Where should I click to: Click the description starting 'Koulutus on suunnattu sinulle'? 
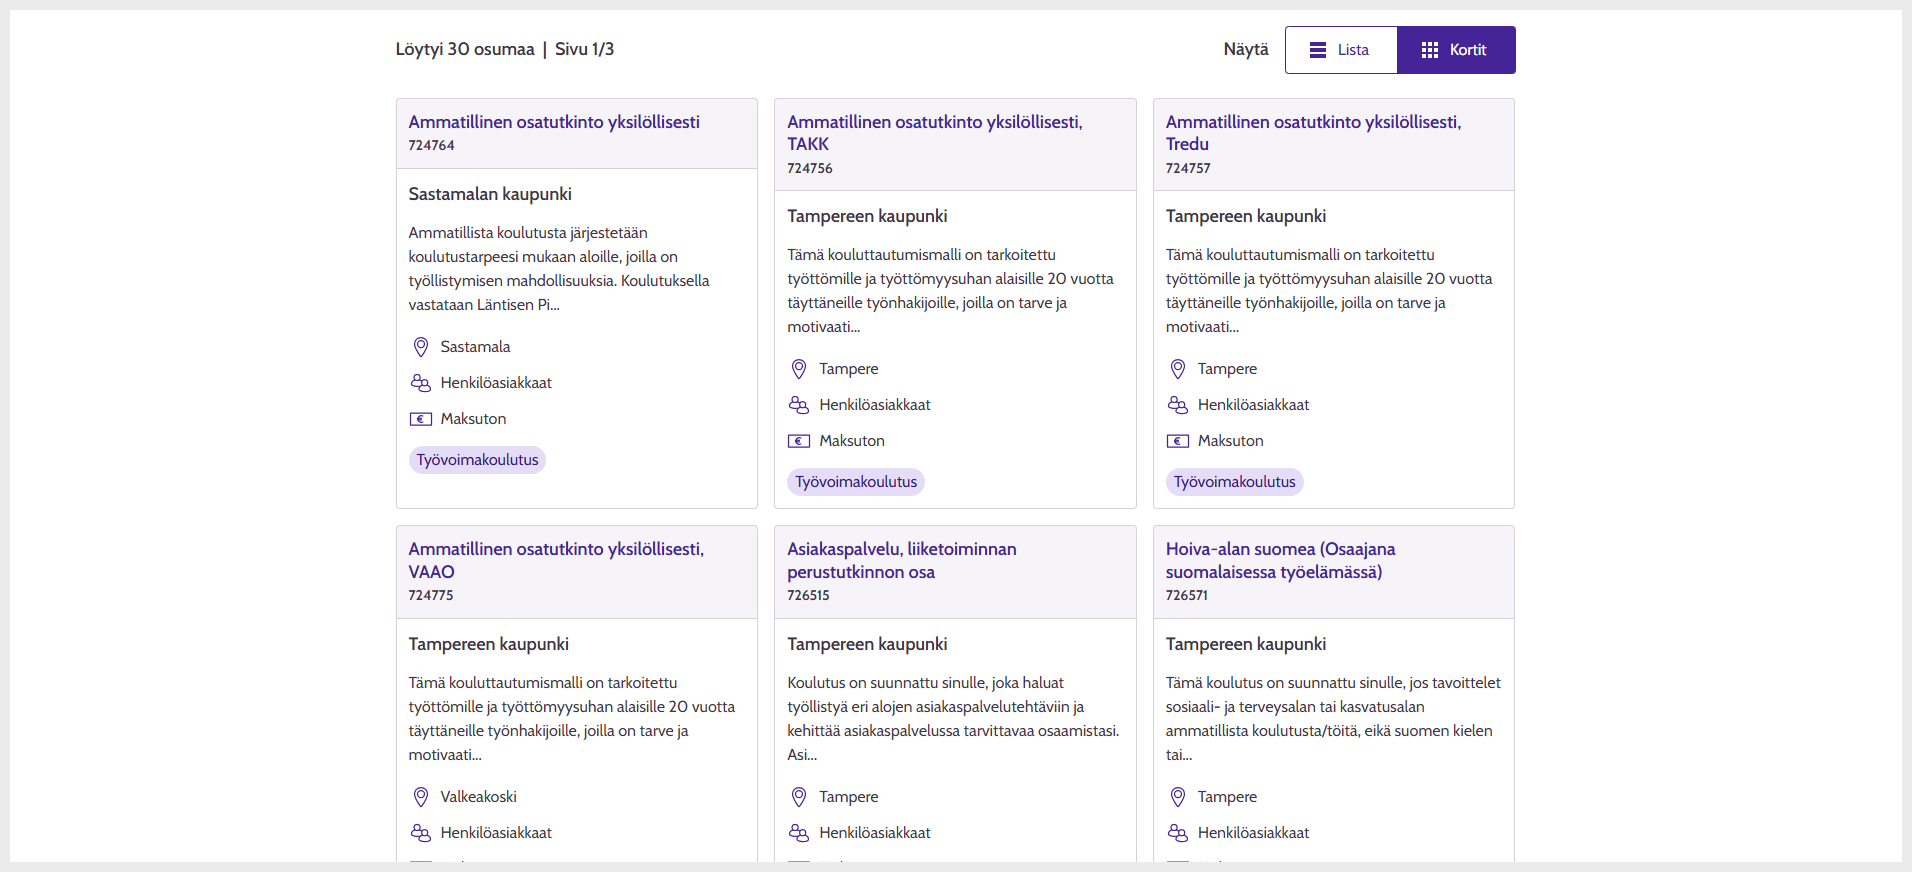coord(953,719)
